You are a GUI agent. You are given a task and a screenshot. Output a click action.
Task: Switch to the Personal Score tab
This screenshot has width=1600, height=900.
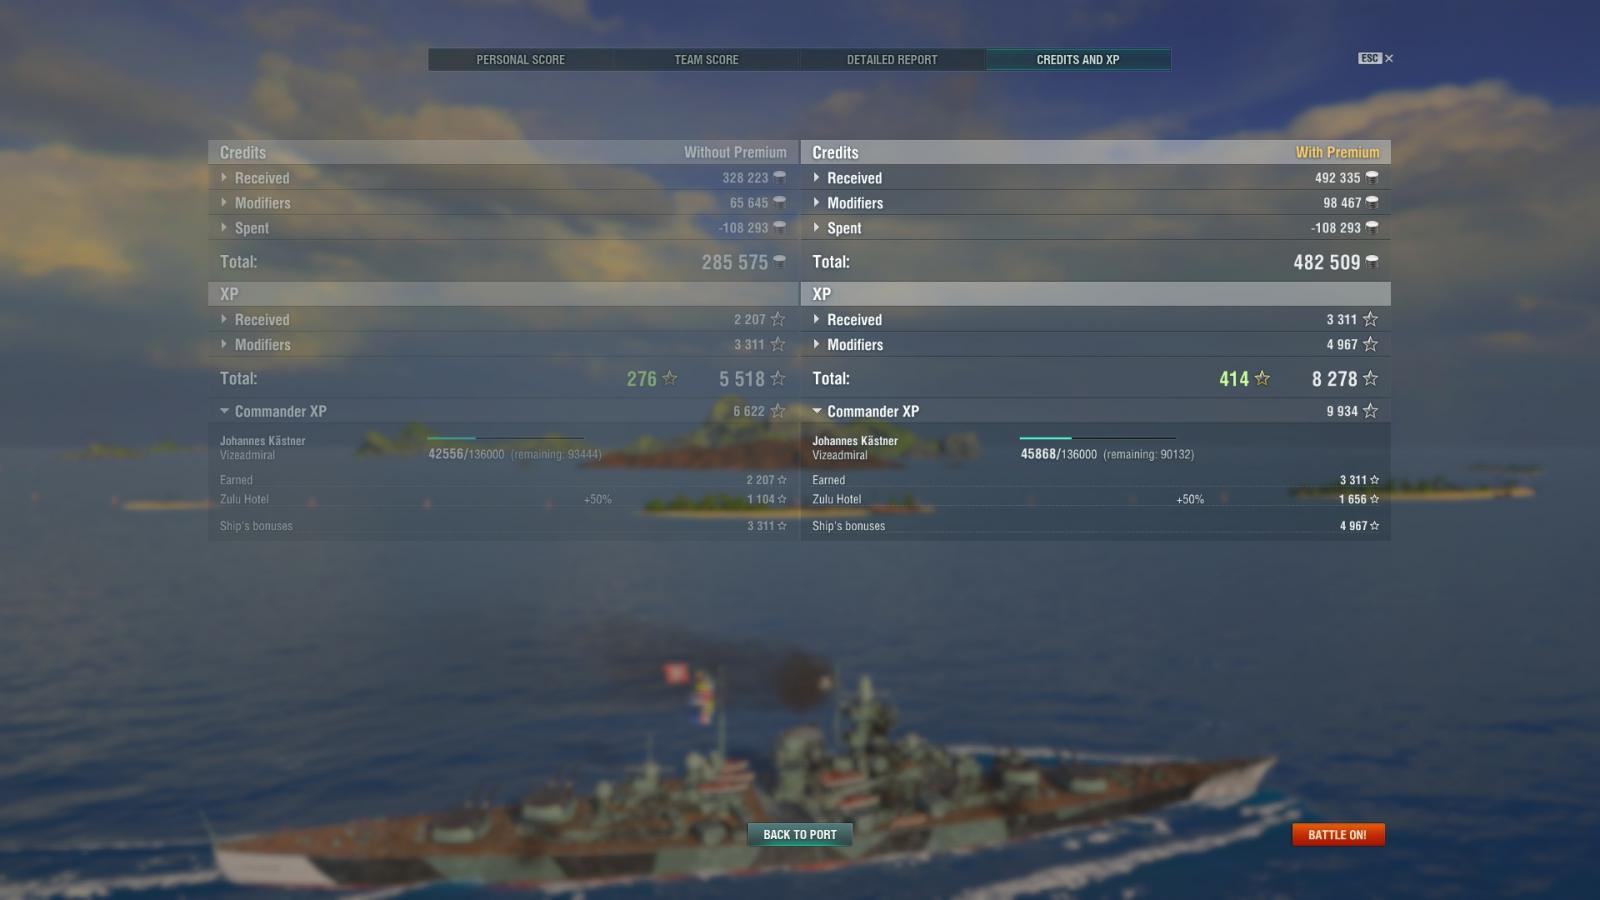pyautogui.click(x=520, y=60)
